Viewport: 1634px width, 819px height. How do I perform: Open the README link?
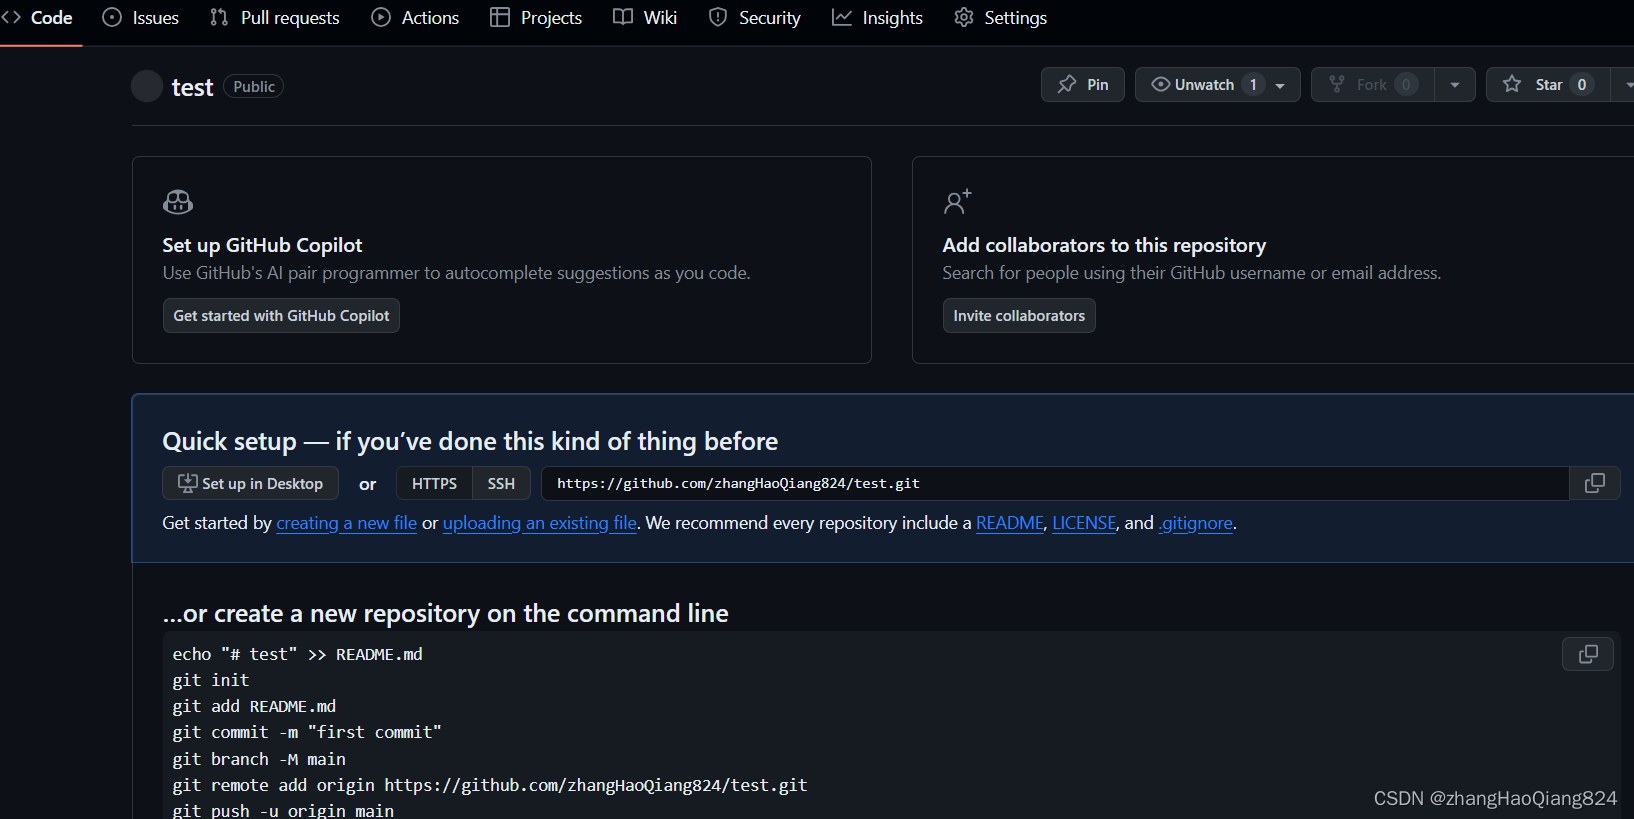pyautogui.click(x=1010, y=523)
